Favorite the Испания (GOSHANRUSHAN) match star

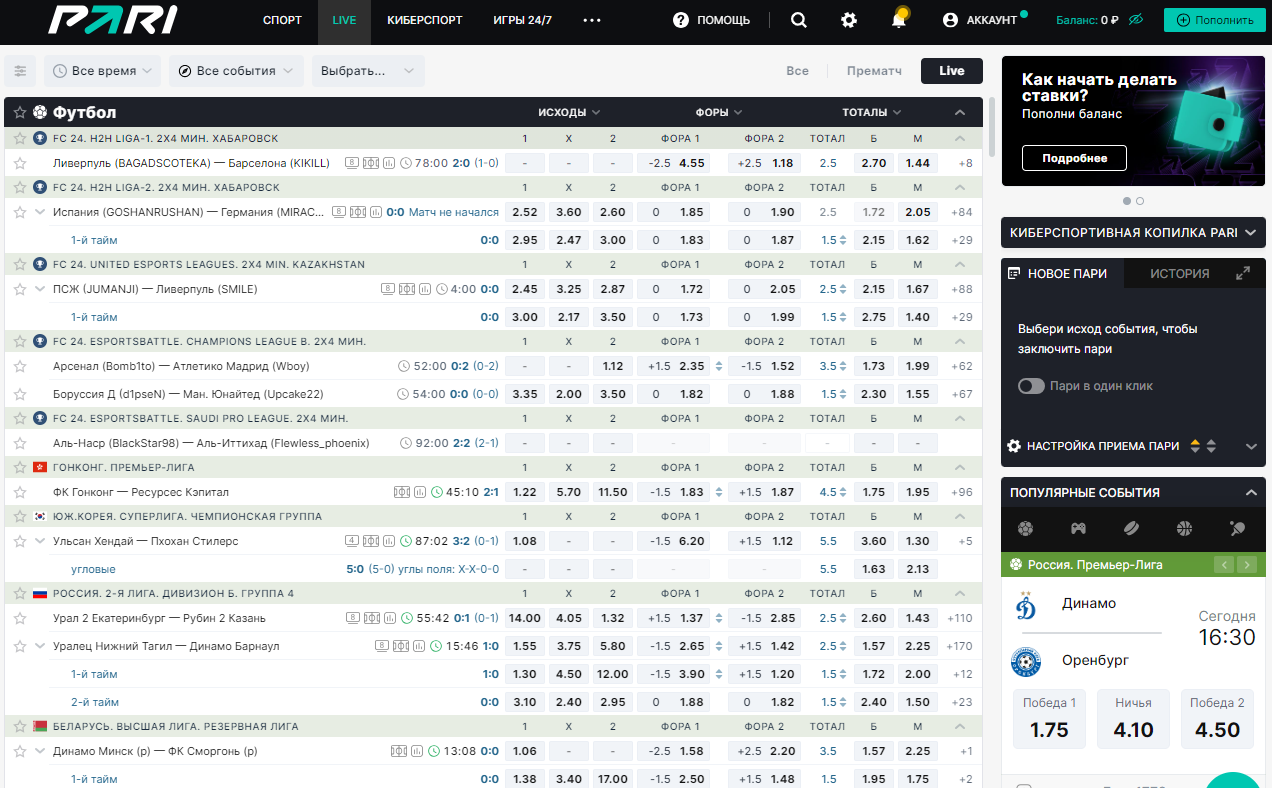click(20, 212)
